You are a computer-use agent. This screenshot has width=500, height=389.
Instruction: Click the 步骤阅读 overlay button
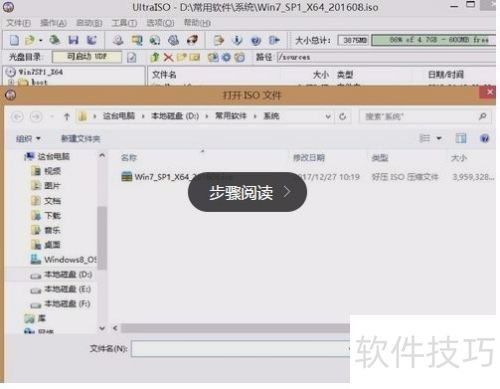click(x=247, y=192)
